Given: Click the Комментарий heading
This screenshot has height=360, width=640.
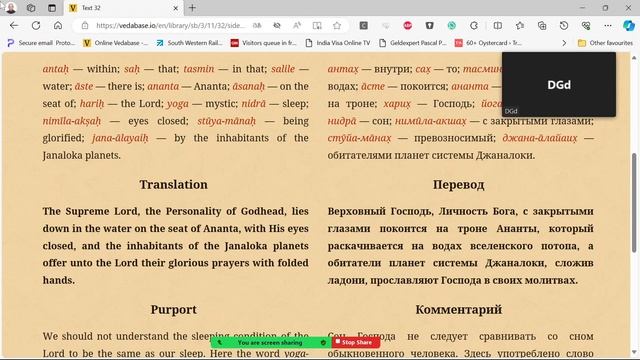Looking at the screenshot, I should [x=459, y=309].
